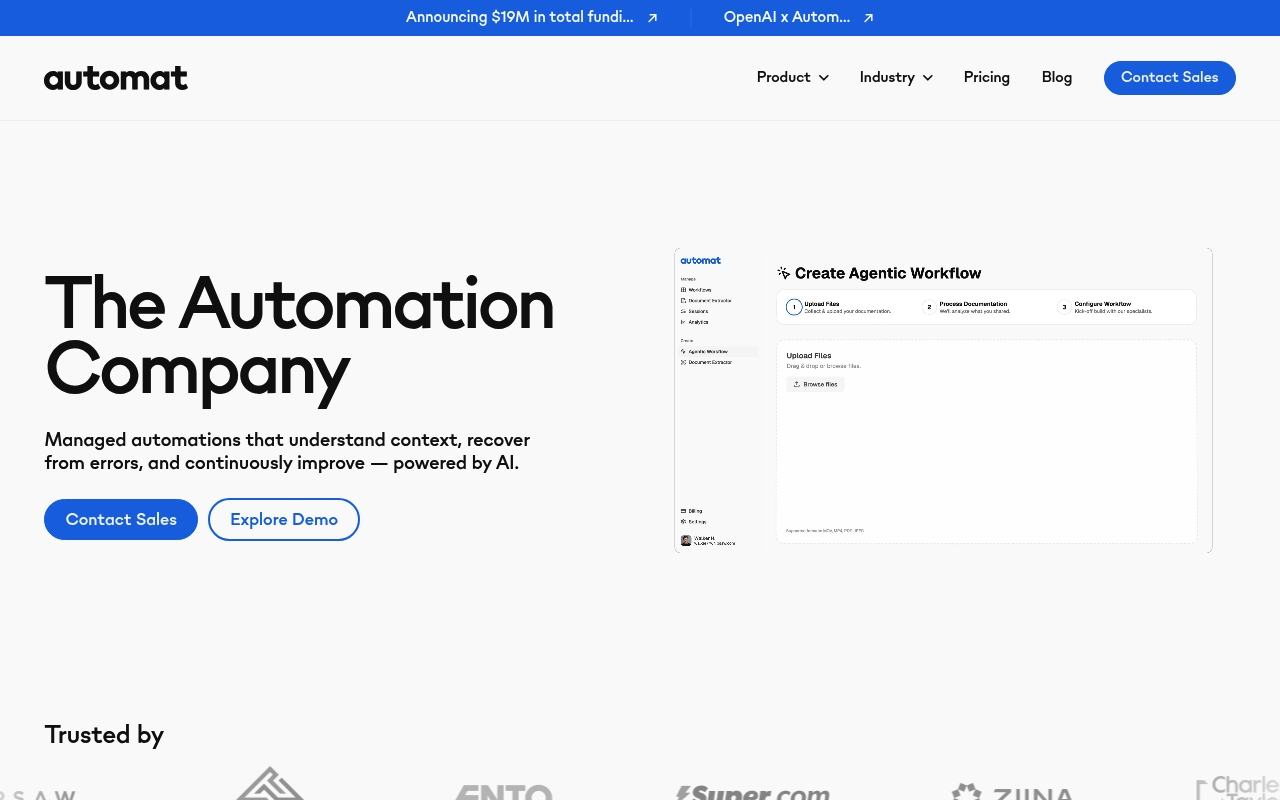
Task: Click the arrow icon beside OpenAI banner
Action: (x=868, y=18)
